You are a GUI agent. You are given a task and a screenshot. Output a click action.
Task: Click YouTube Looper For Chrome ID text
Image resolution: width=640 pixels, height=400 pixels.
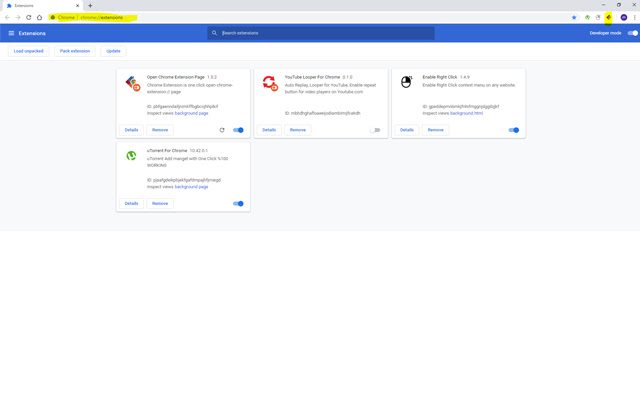tap(322, 113)
